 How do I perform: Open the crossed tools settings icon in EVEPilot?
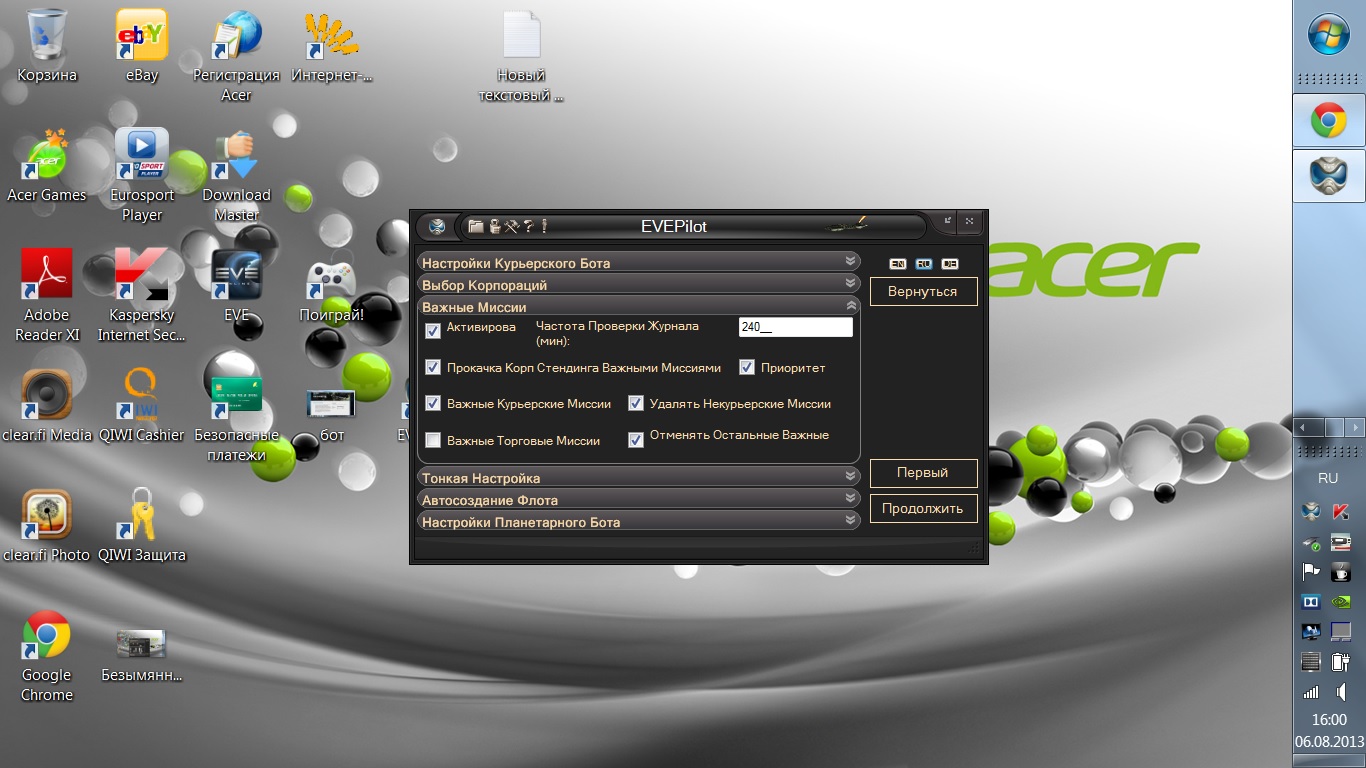tap(511, 226)
